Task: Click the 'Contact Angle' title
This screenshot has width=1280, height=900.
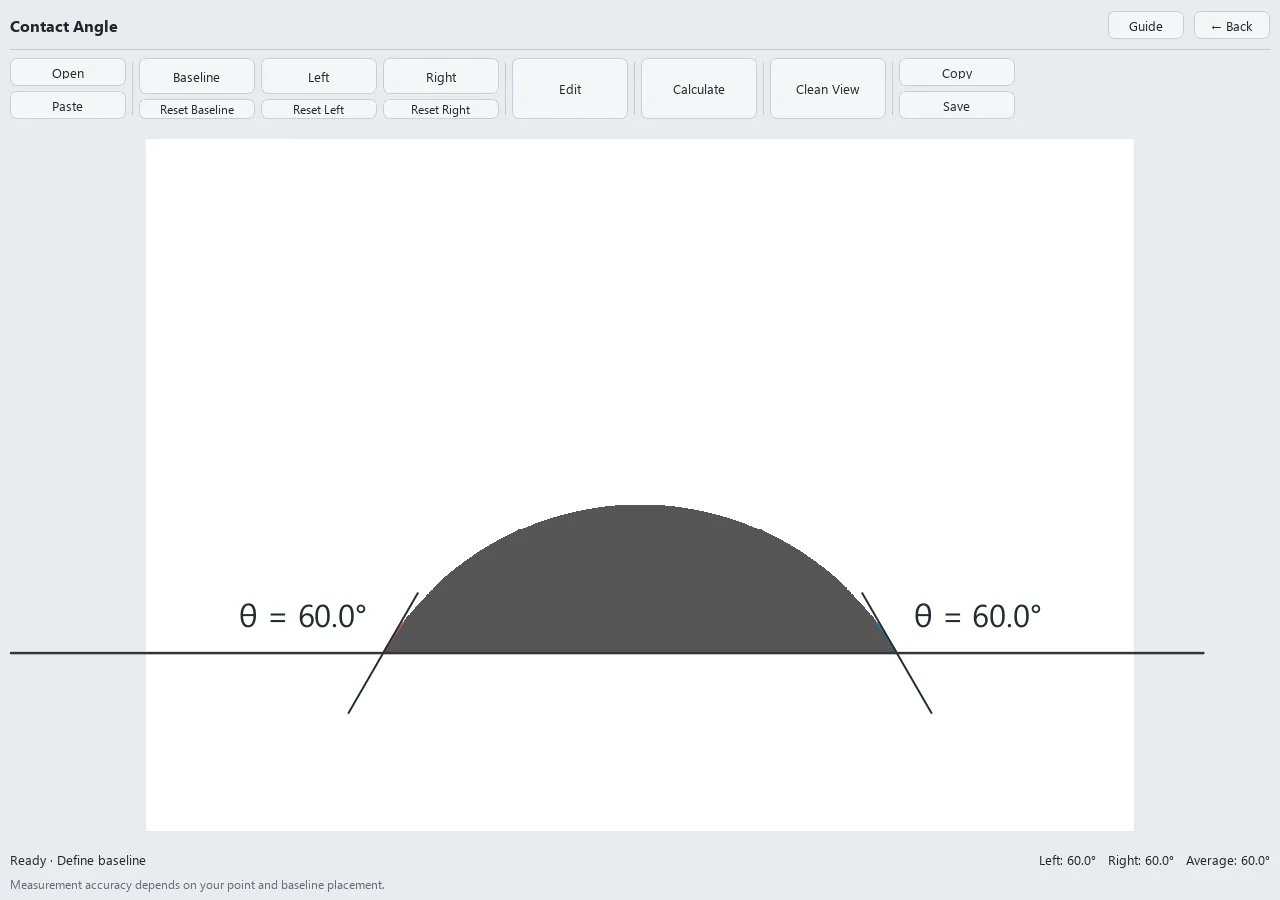Action: click(x=64, y=27)
